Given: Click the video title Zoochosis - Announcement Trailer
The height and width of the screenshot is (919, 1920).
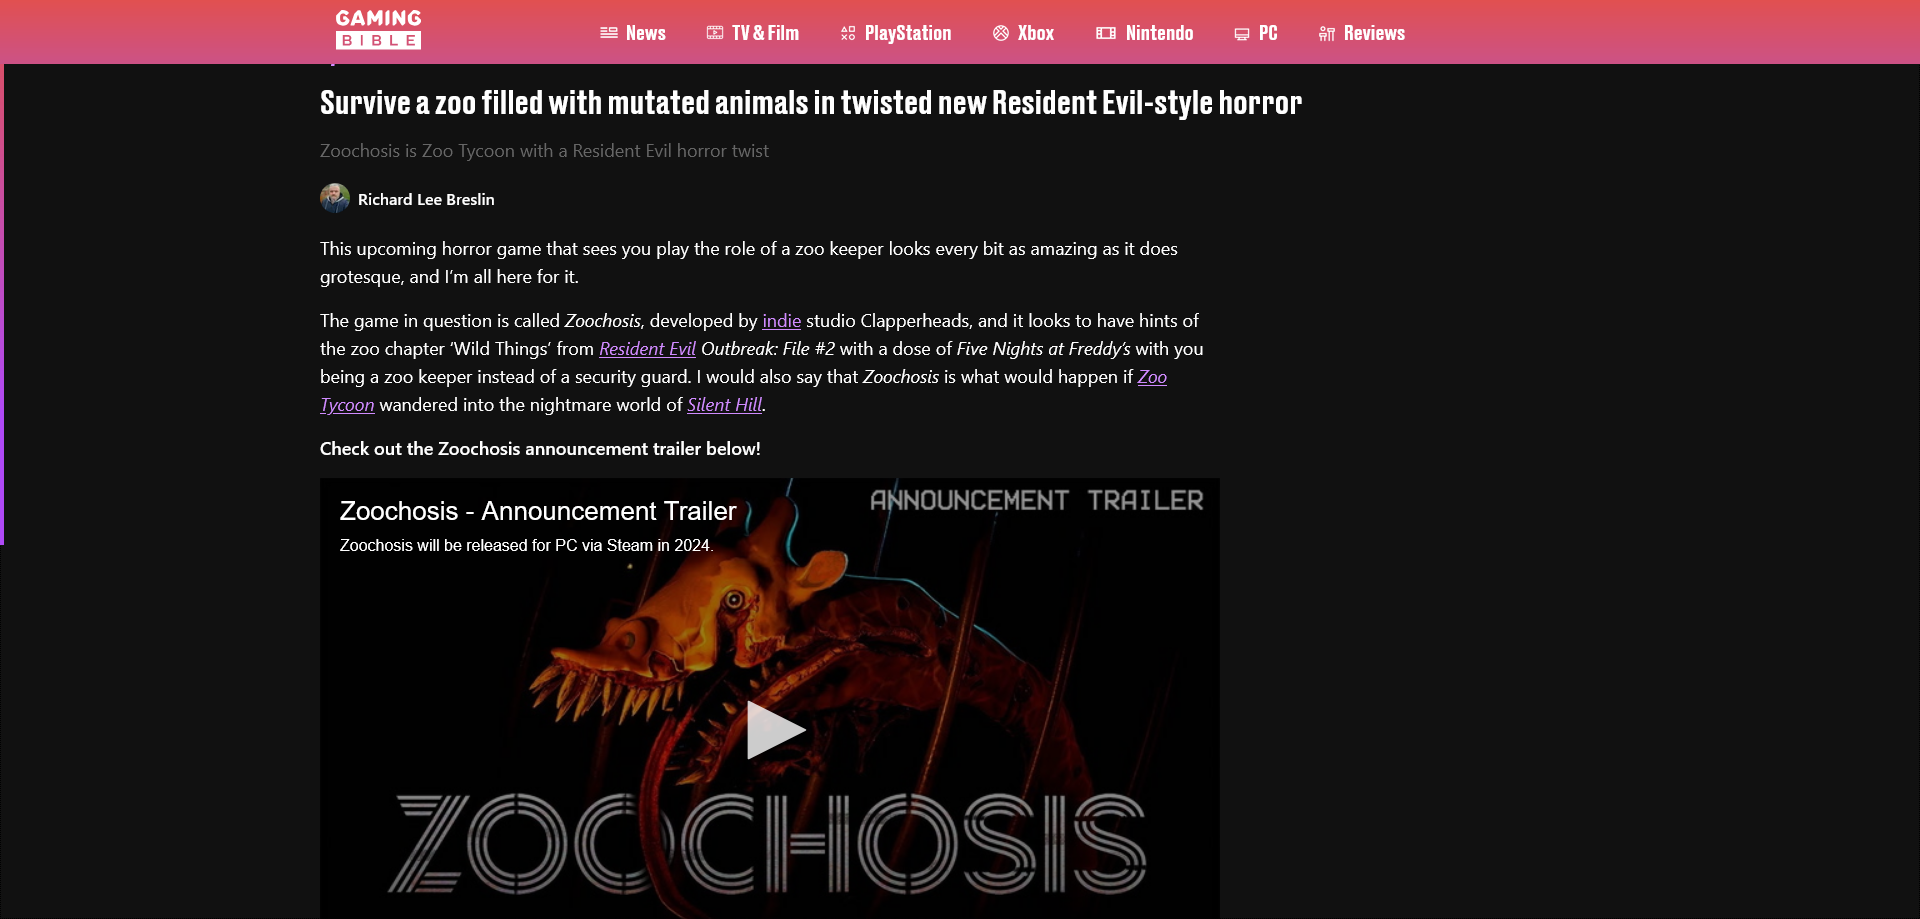Looking at the screenshot, I should [538, 511].
